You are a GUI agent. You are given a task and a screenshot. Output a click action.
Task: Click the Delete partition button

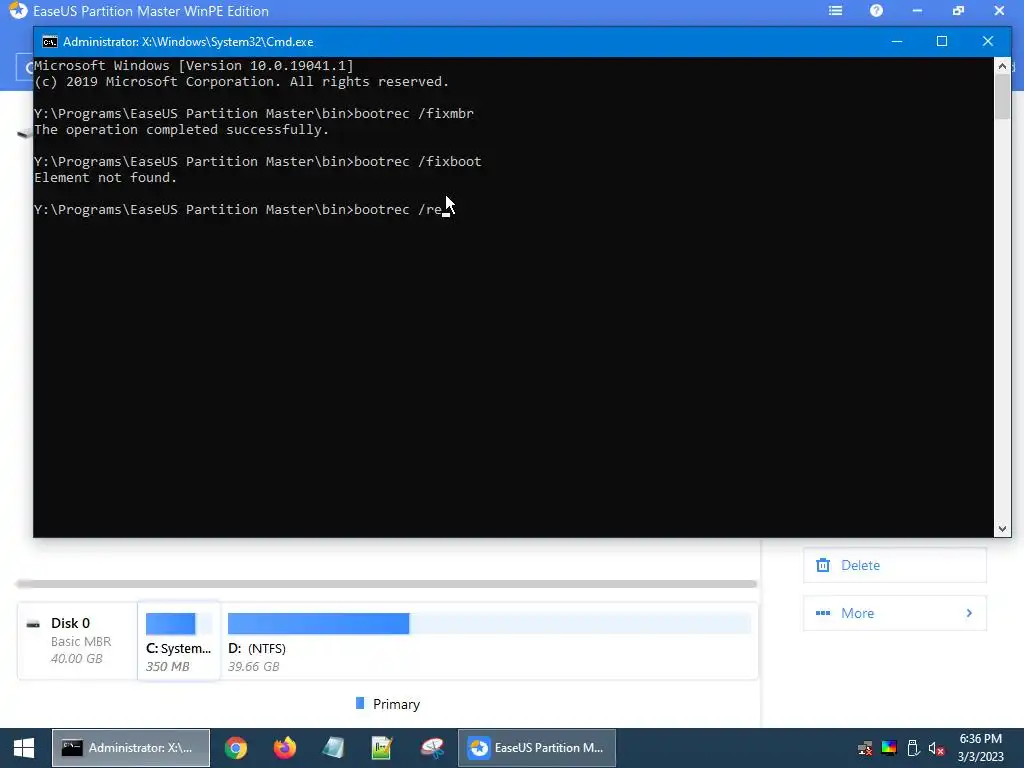pyautogui.click(x=895, y=566)
